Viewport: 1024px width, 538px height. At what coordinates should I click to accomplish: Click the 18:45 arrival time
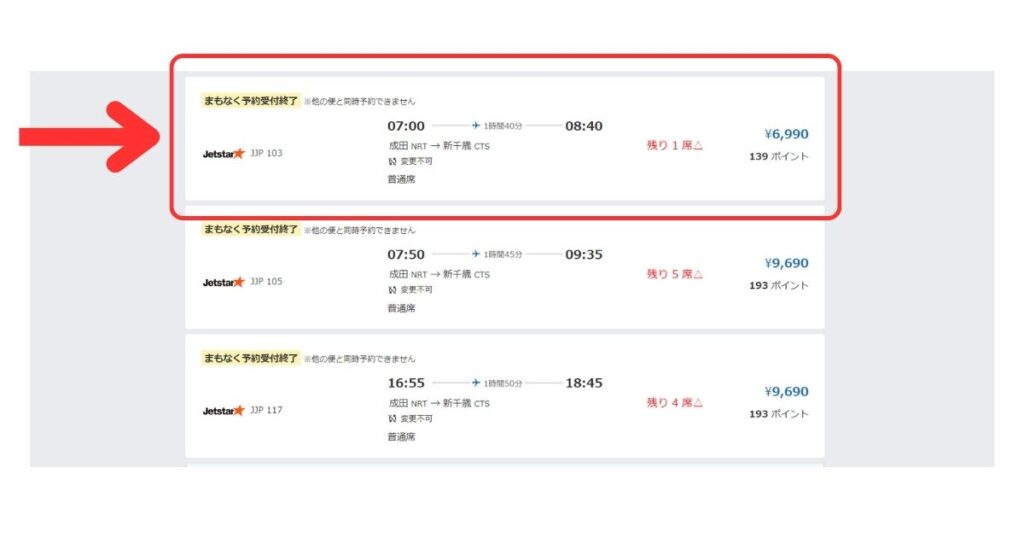(584, 383)
